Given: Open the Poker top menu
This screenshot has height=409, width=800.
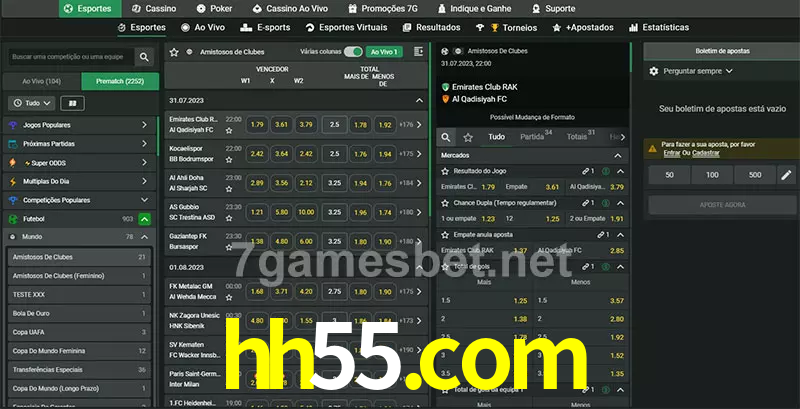Looking at the screenshot, I should (214, 9).
